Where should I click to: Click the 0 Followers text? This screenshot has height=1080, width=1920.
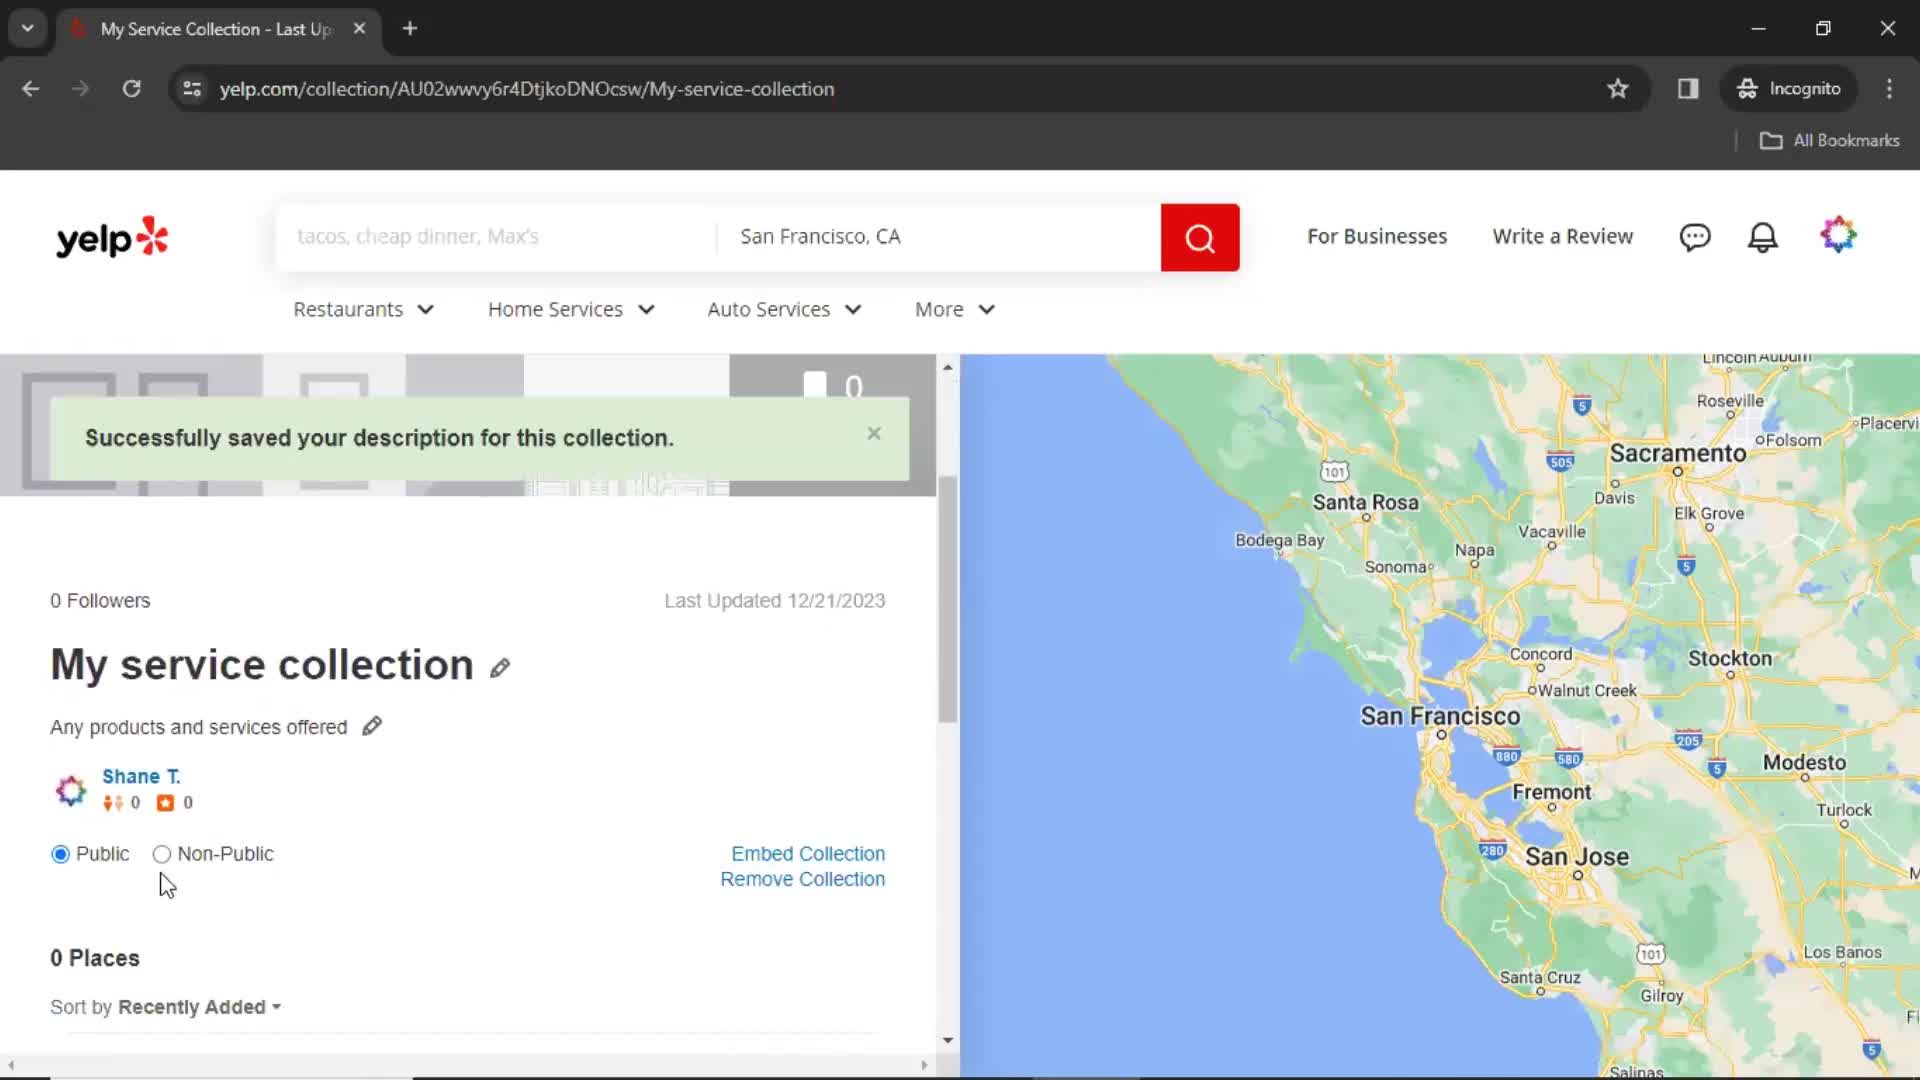pyautogui.click(x=100, y=601)
